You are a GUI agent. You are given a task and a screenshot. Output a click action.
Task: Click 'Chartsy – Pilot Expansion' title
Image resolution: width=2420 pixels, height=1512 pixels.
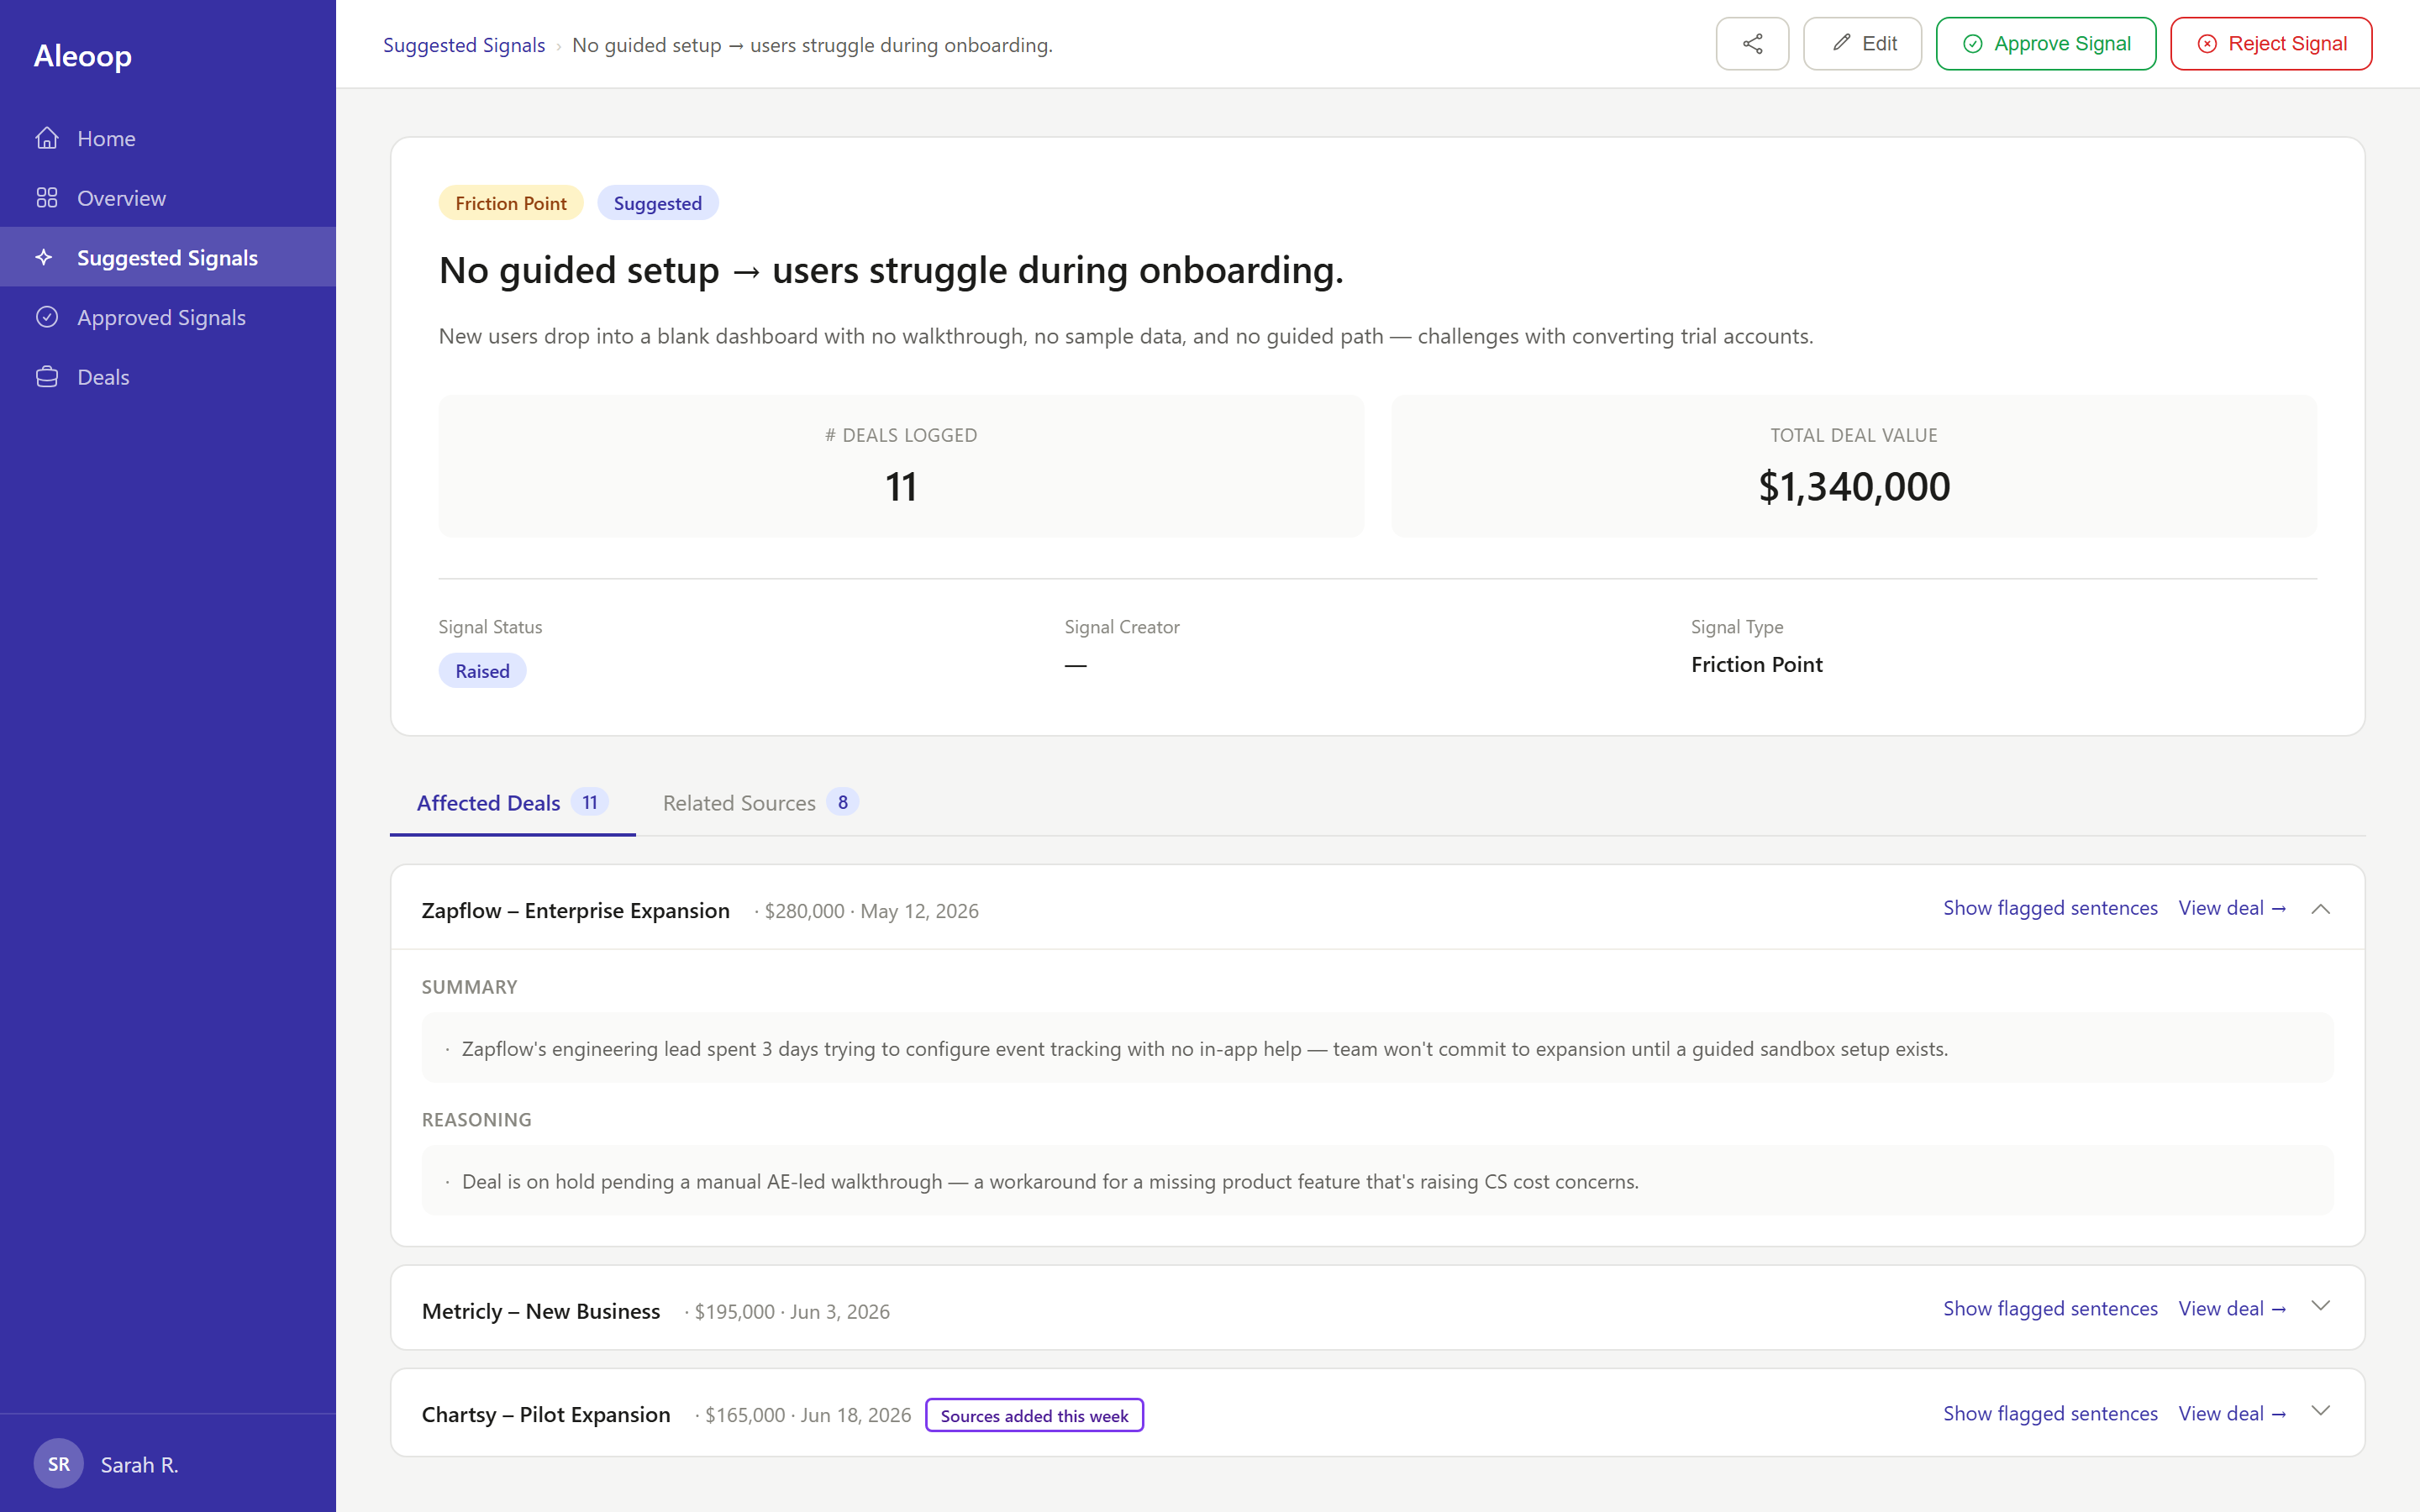[x=546, y=1414]
